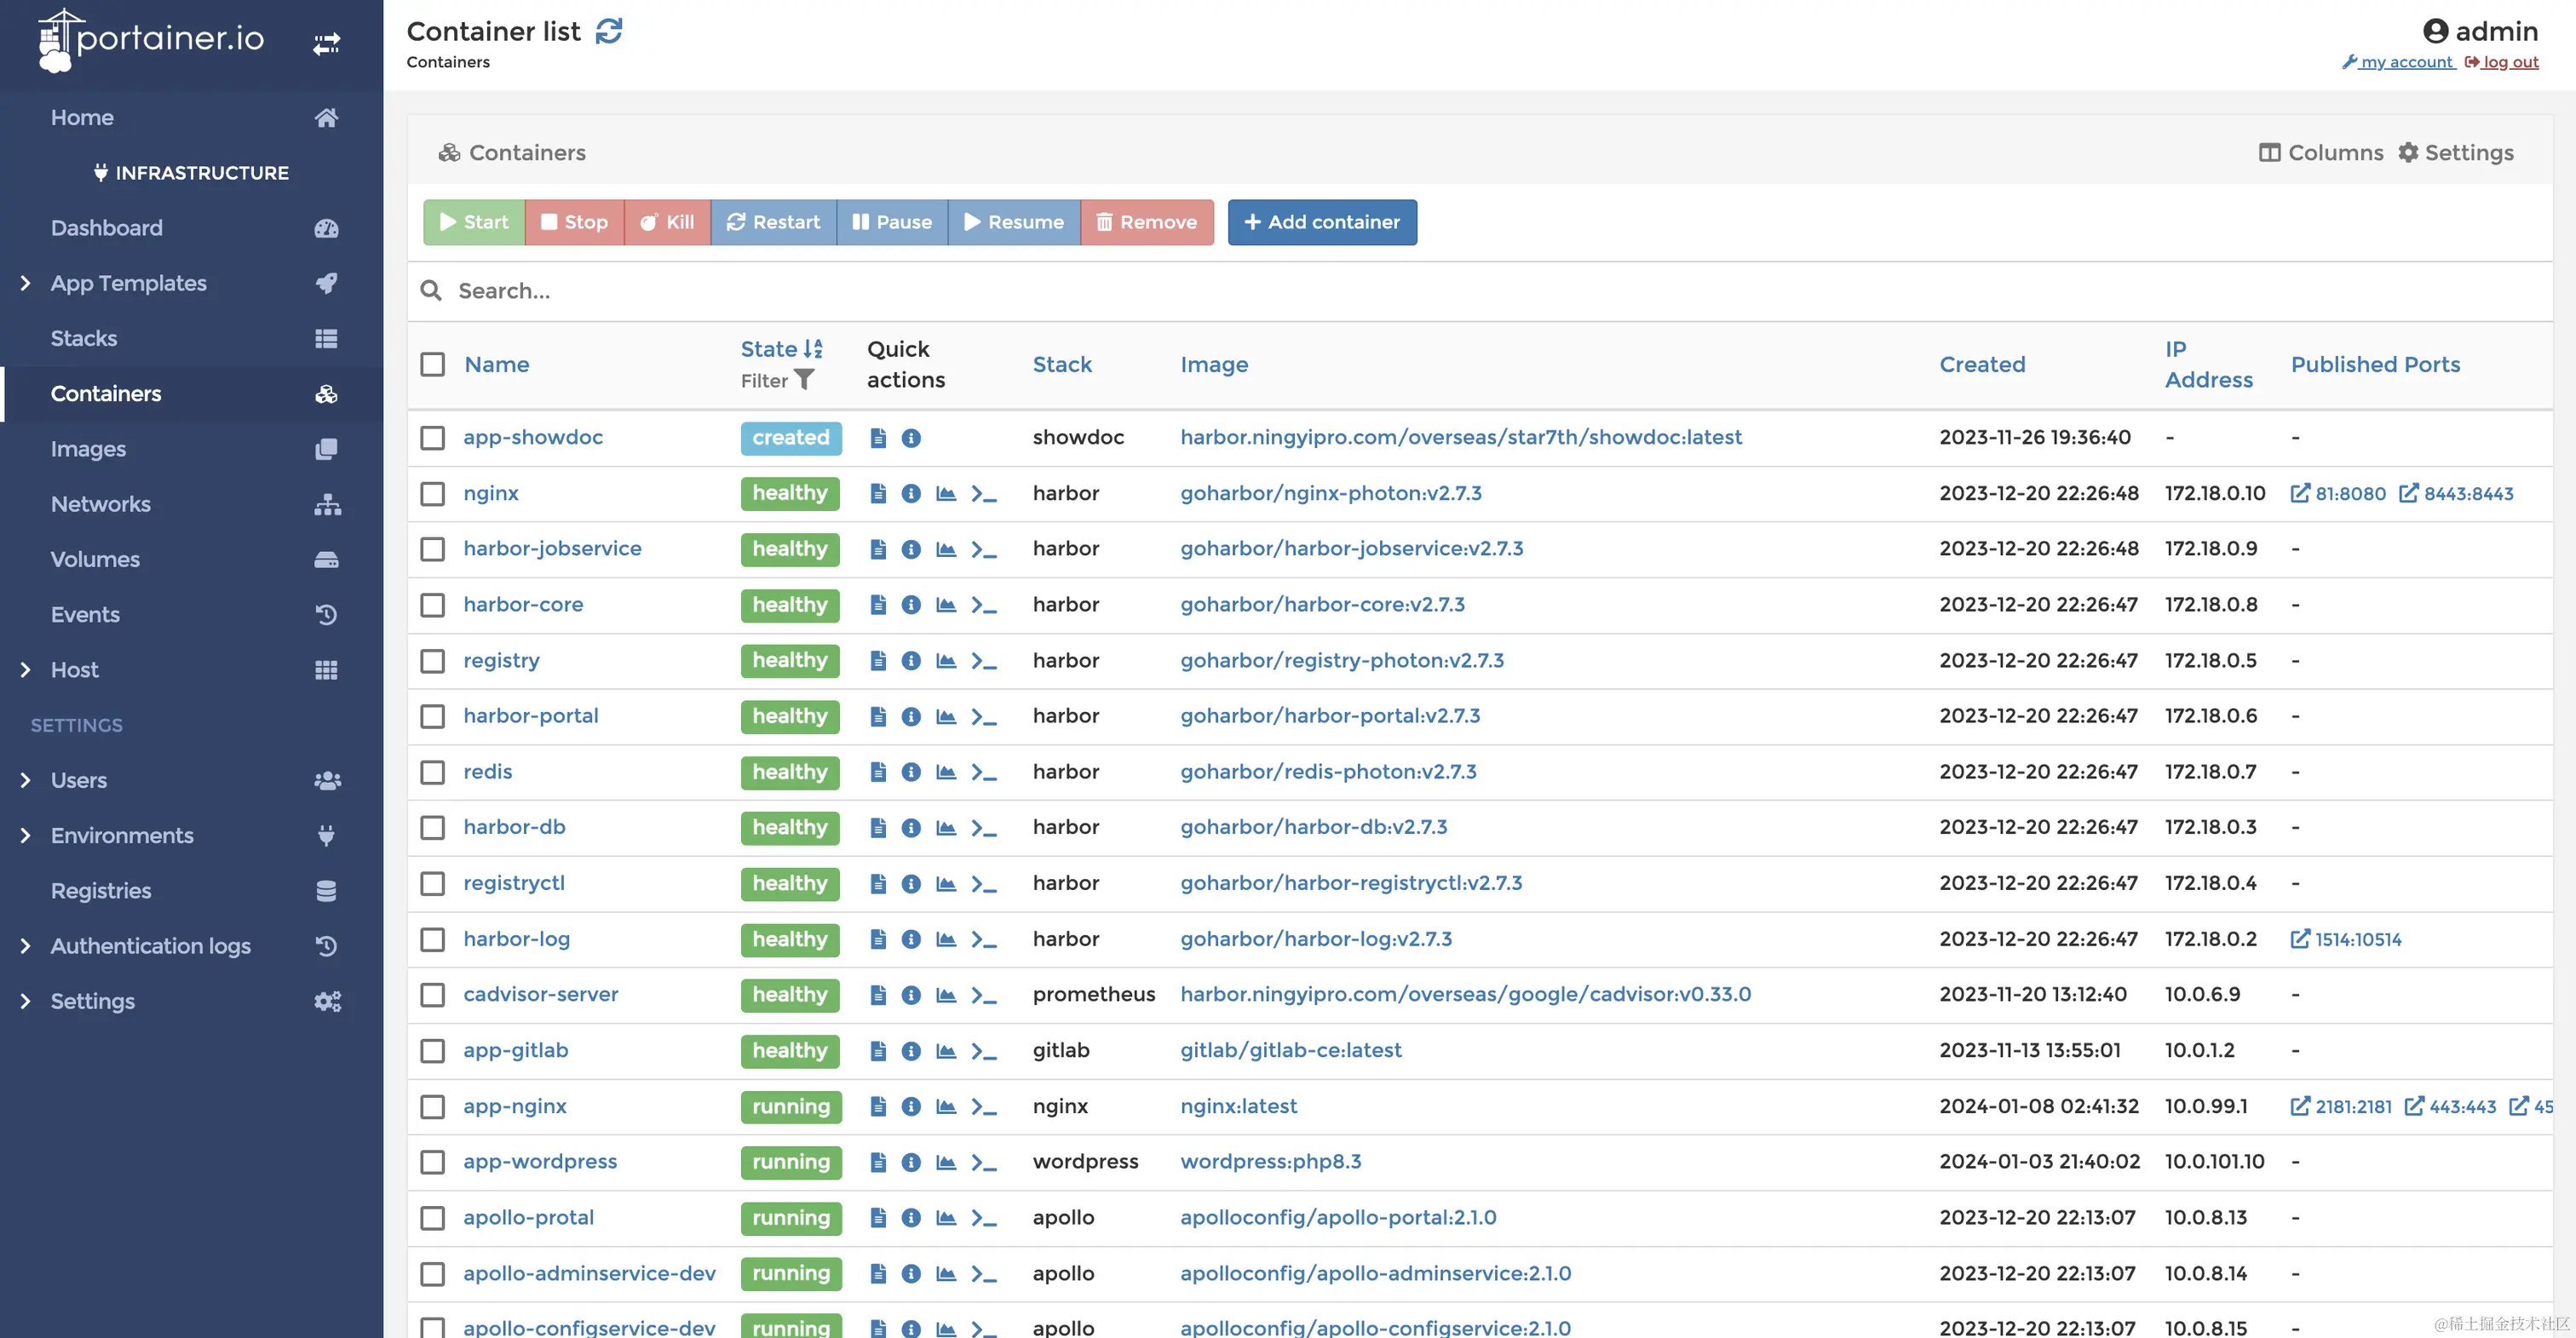Click the refresh icon beside Container list
The width and height of the screenshot is (2576, 1338).
(608, 31)
